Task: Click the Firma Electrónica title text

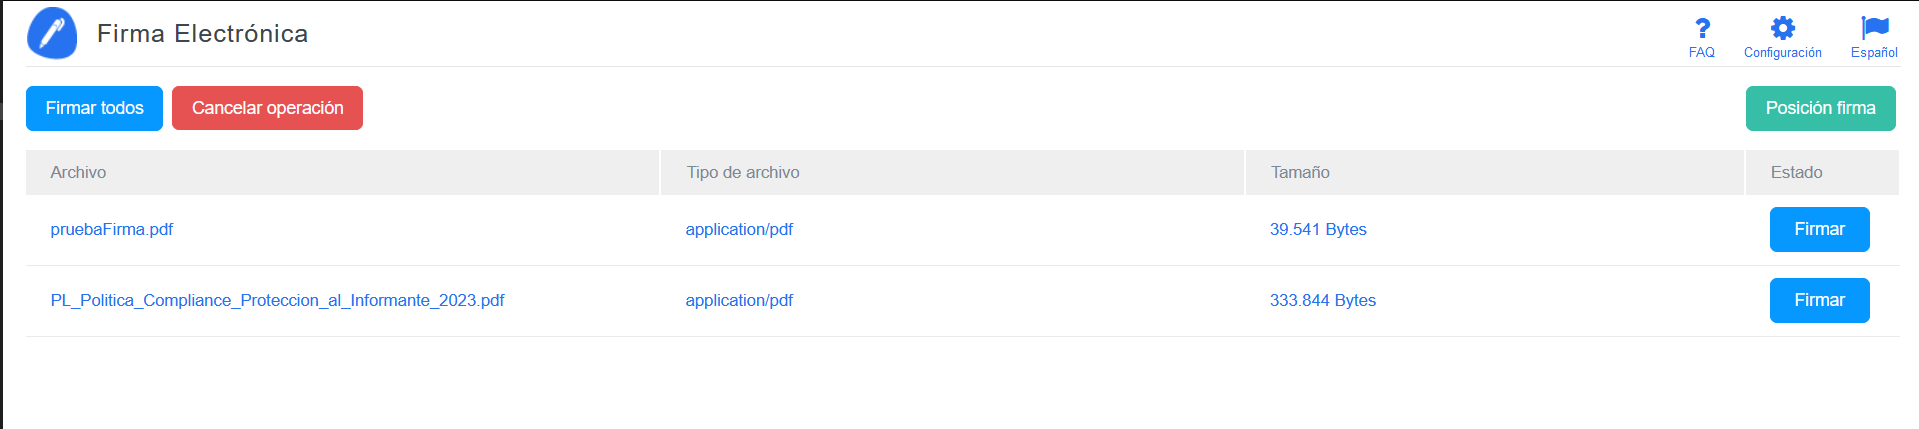Action: tap(202, 34)
